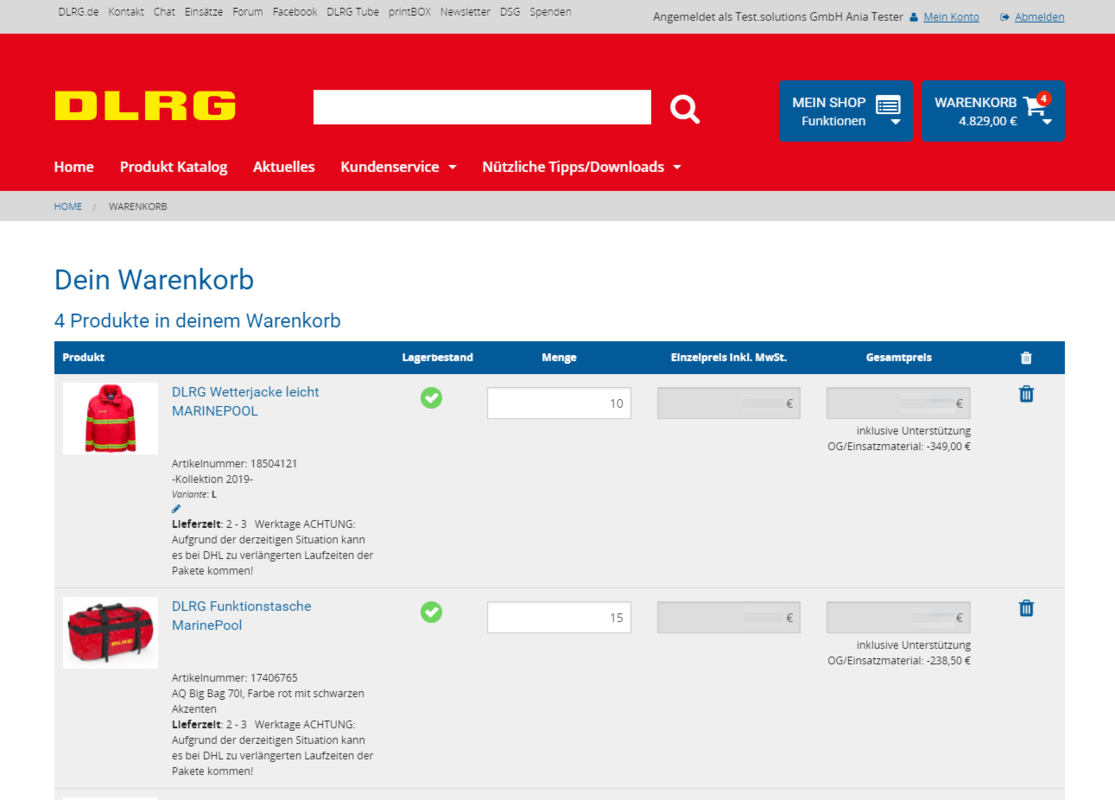This screenshot has height=800, width=1115.
Task: Open the Nützliche Tipps/Downloads dropdown
Action: [582, 167]
